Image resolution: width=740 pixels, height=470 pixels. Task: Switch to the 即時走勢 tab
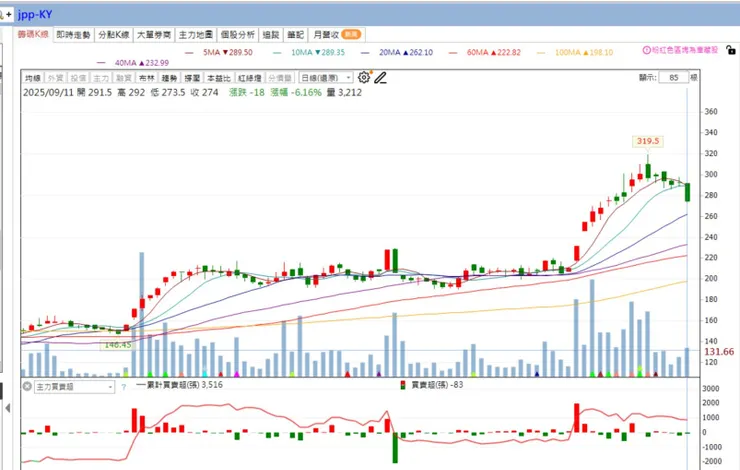point(73,35)
